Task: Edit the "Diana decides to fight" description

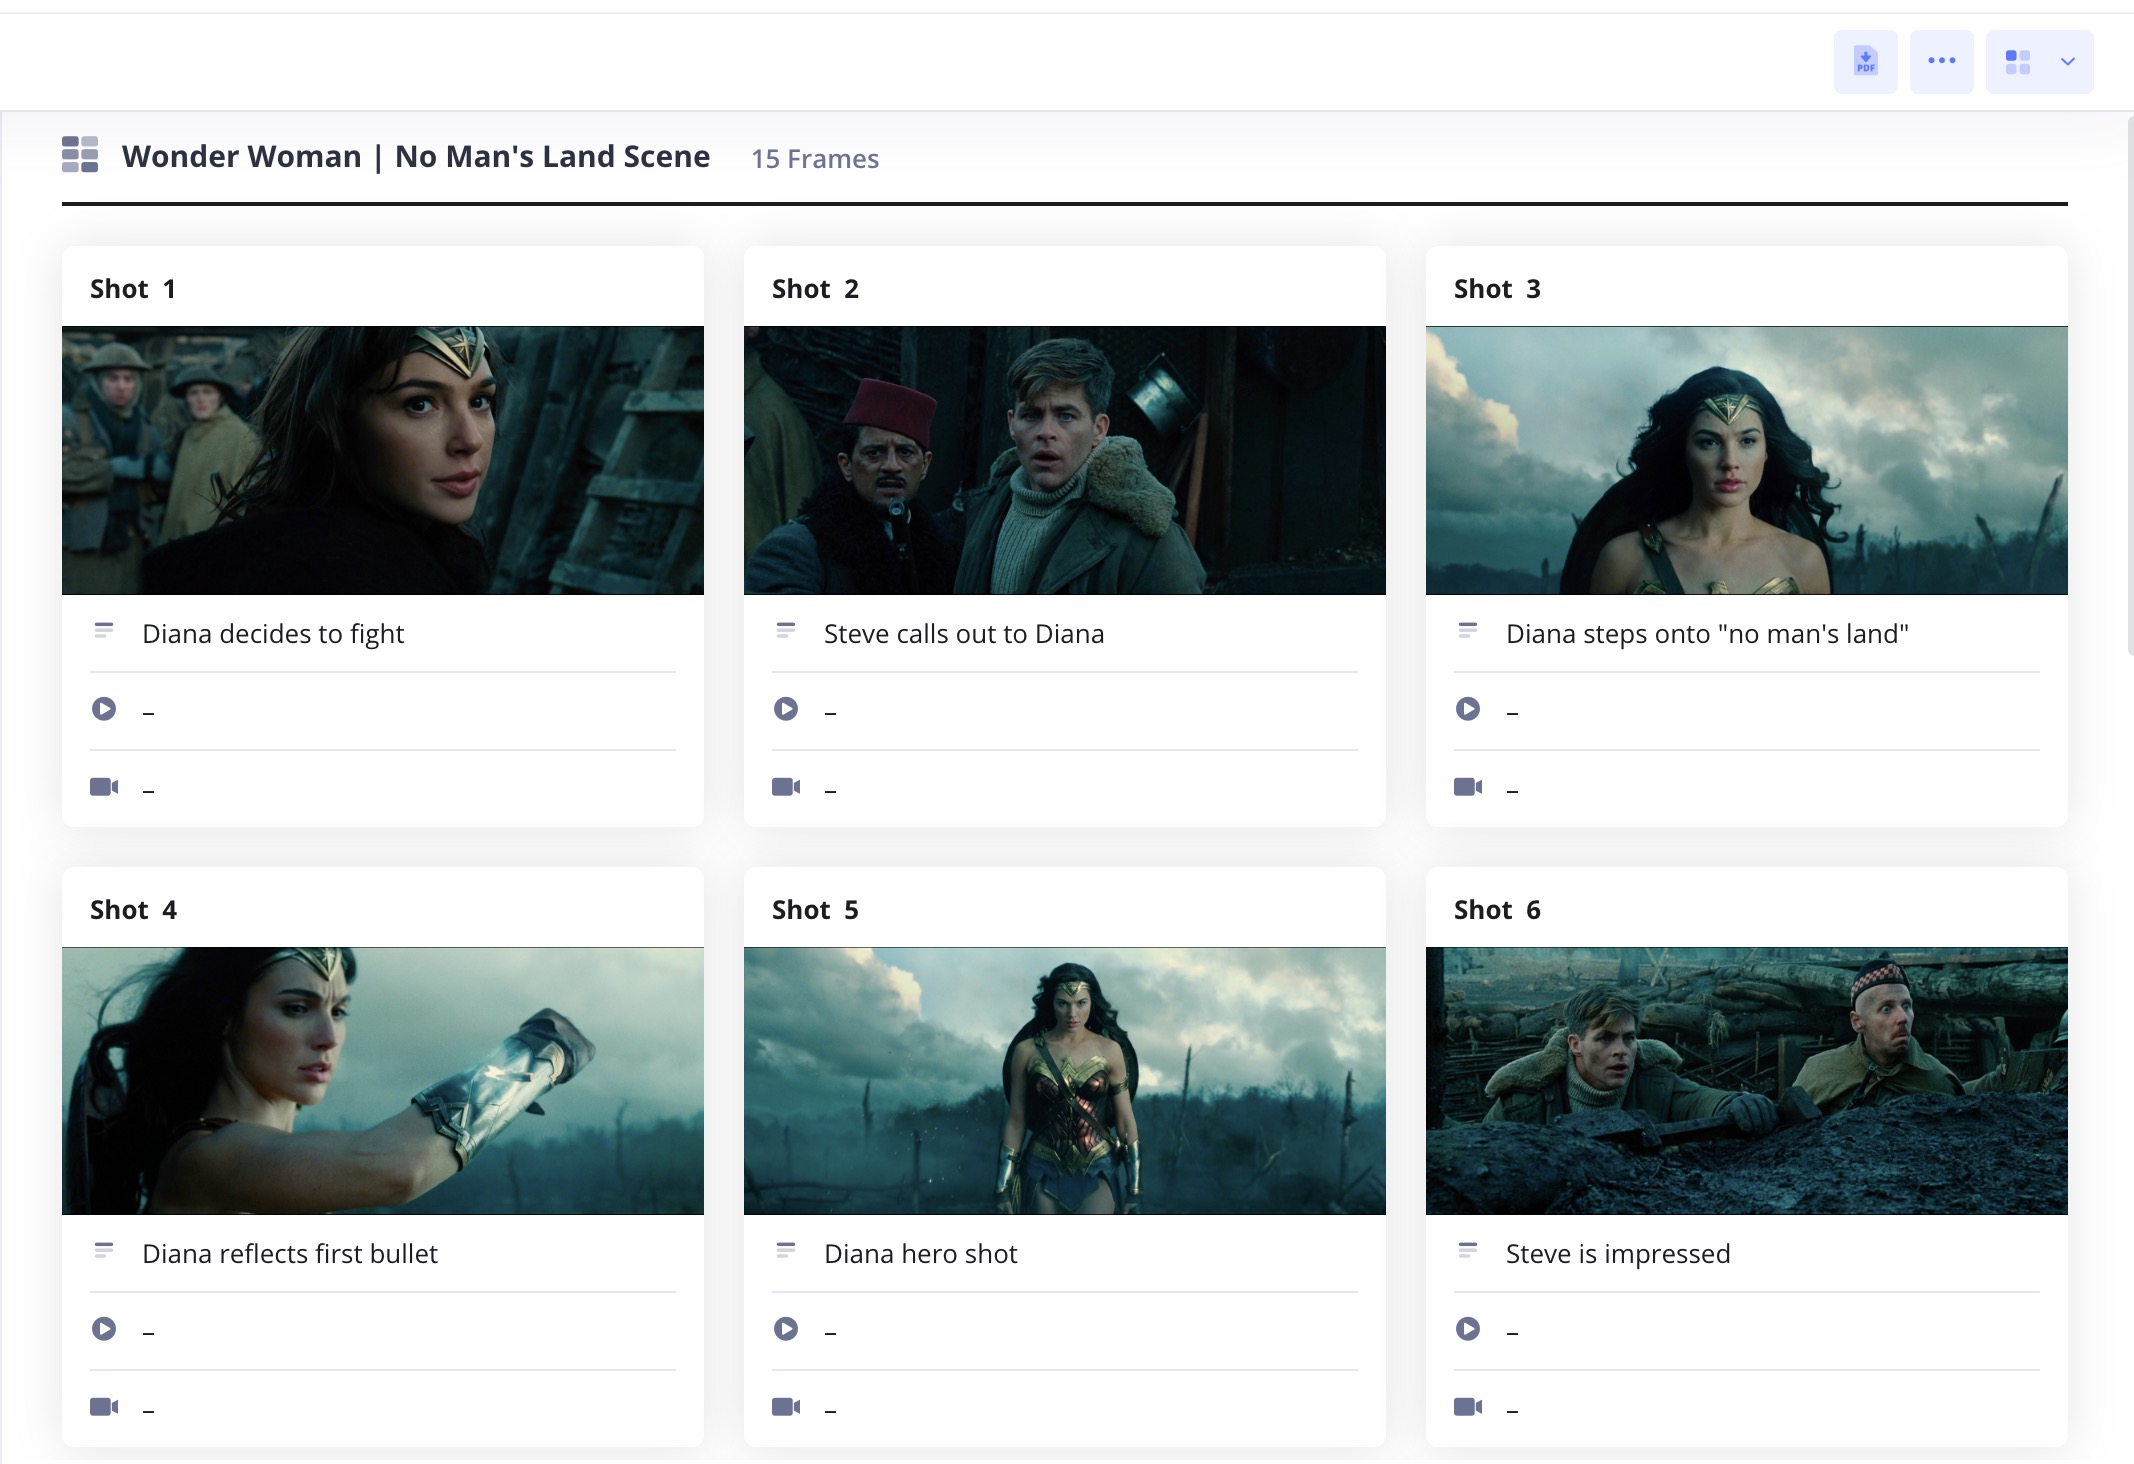Action: pyautogui.click(x=274, y=633)
